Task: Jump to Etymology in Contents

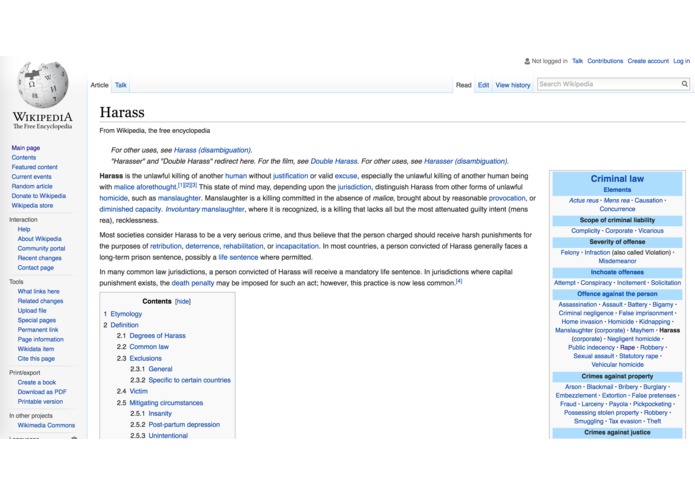Action: [x=126, y=314]
